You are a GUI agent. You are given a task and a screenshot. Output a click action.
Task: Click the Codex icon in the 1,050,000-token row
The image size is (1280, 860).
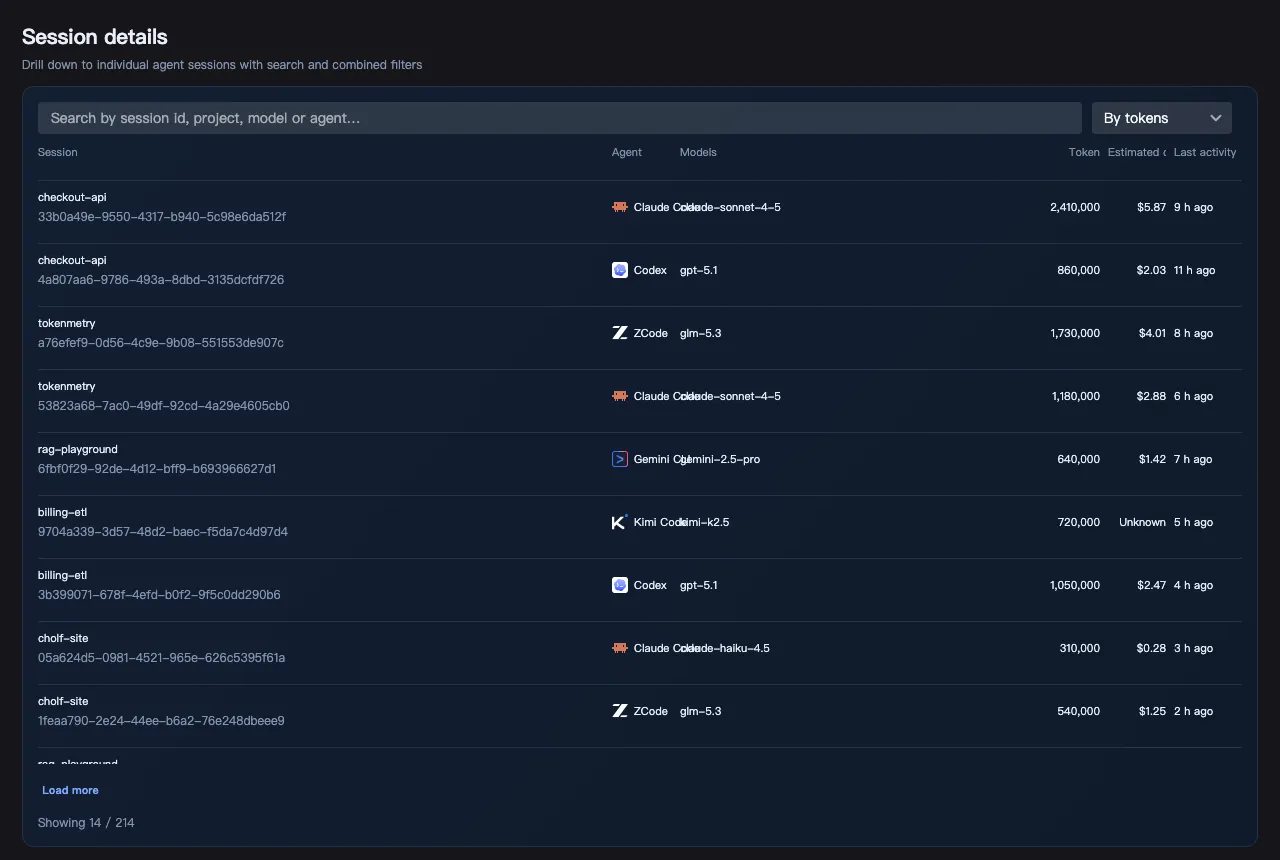coord(620,585)
